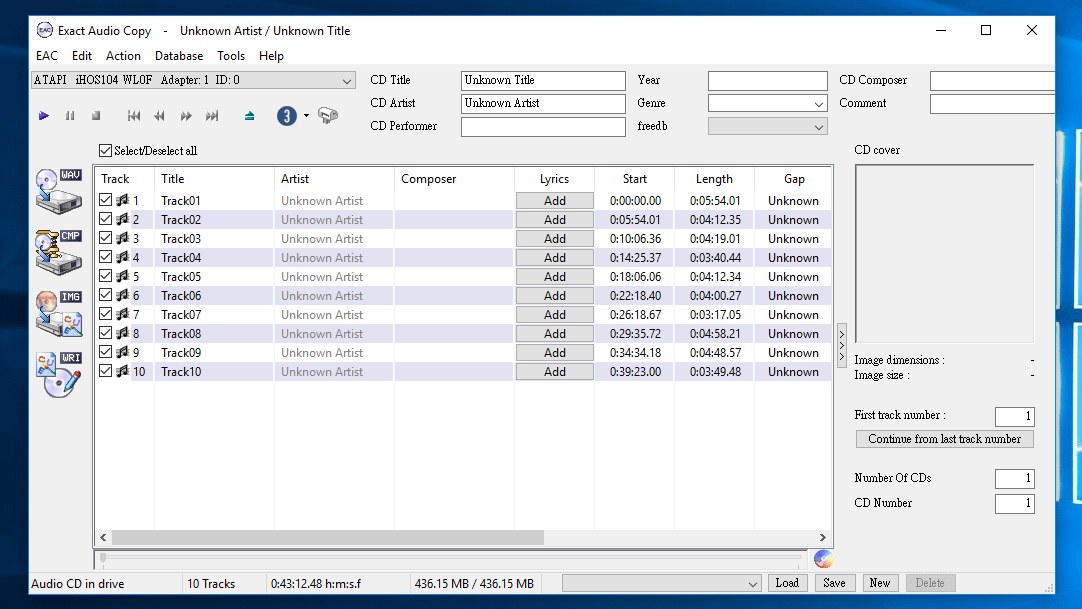Uncheck the checkbox for track 1

(x=106, y=200)
